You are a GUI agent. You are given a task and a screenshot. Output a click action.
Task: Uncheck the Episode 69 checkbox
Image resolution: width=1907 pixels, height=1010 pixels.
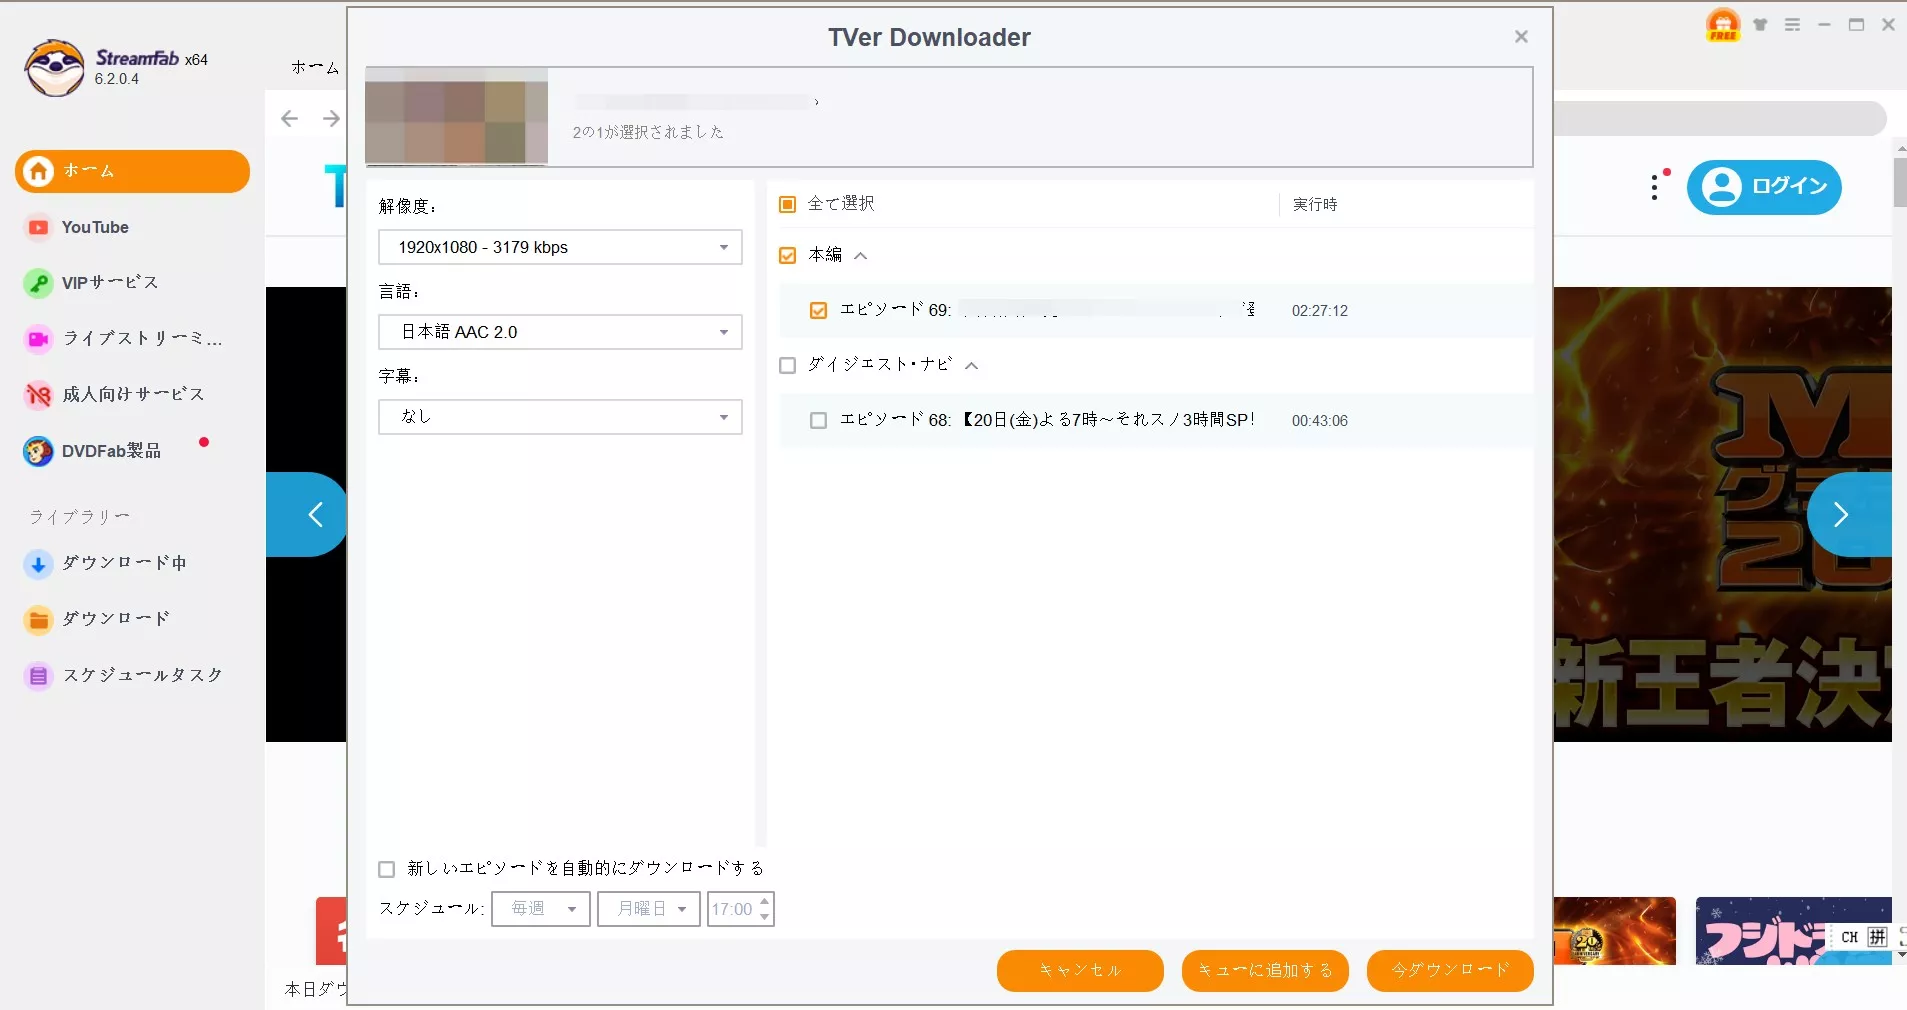tap(818, 311)
